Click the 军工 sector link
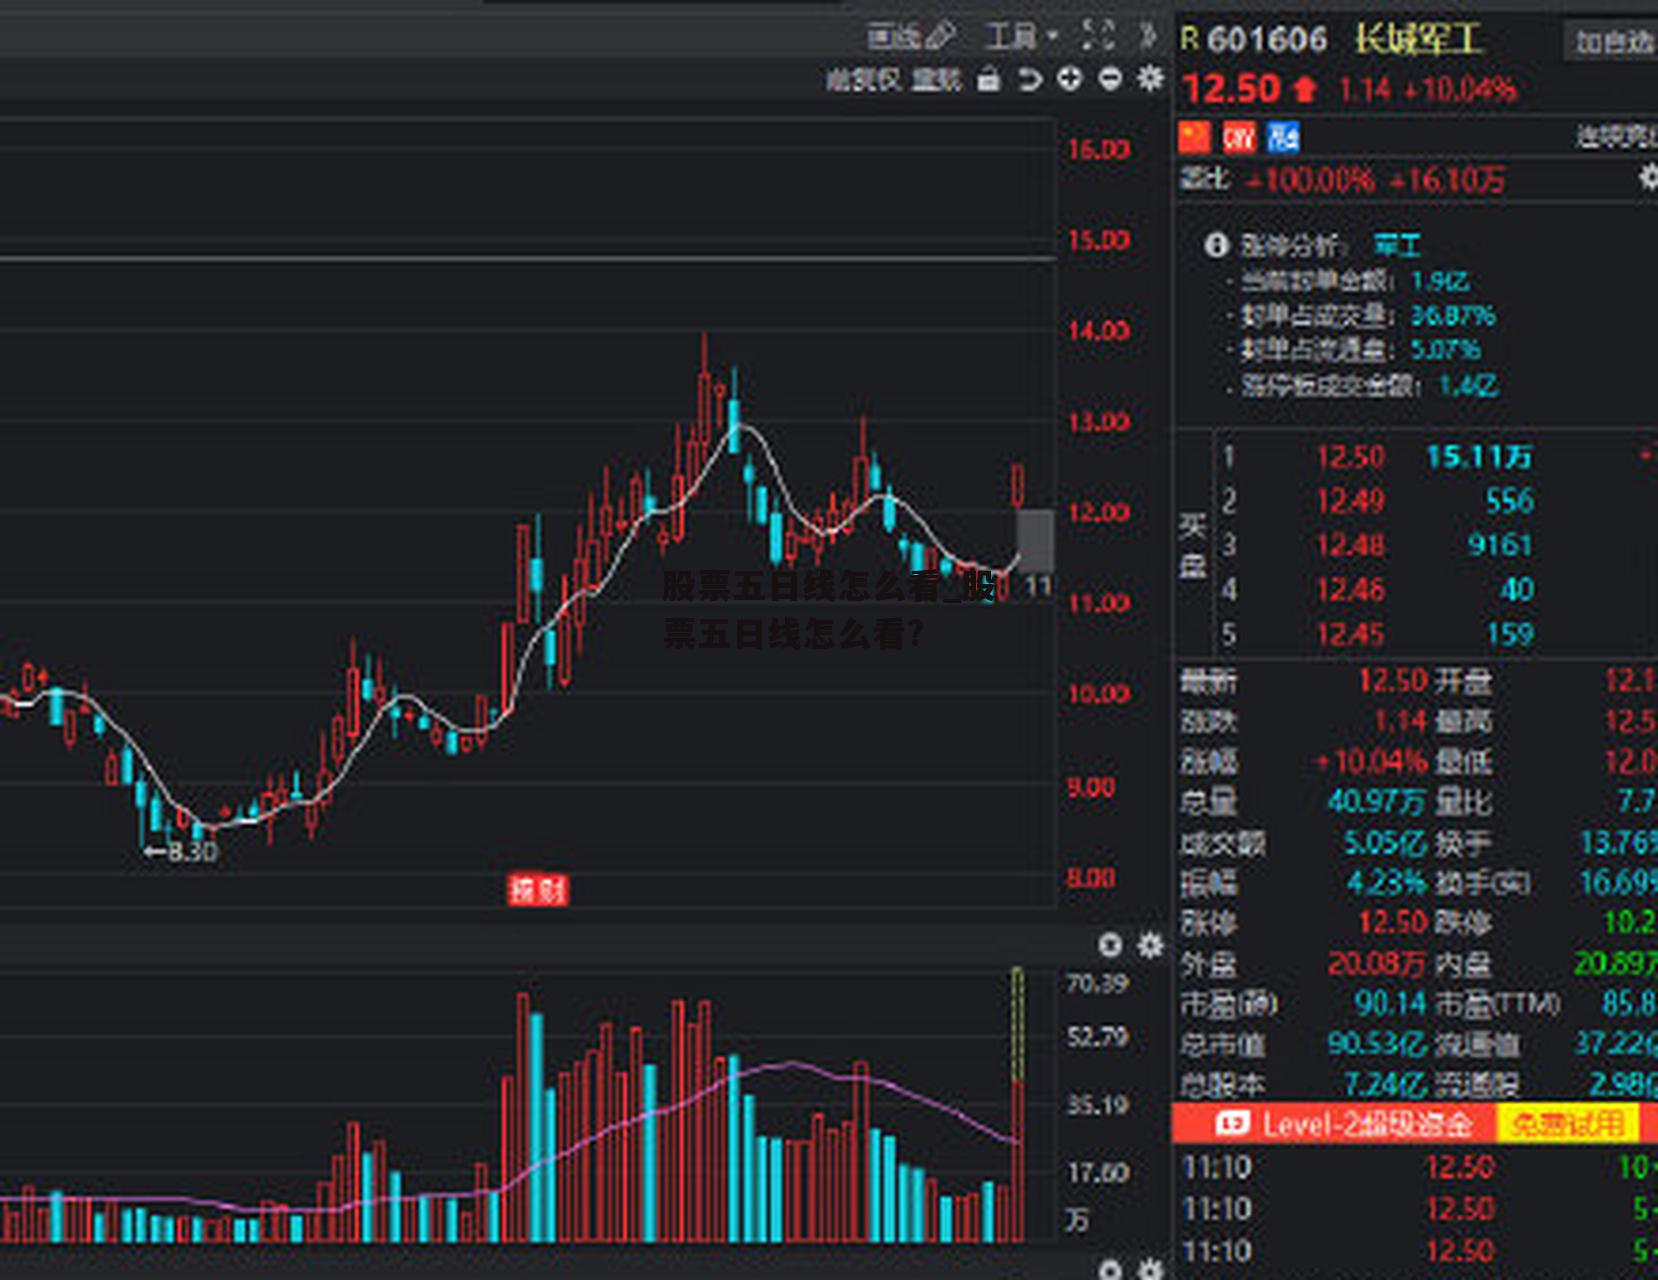The image size is (1658, 1280). 1397,245
